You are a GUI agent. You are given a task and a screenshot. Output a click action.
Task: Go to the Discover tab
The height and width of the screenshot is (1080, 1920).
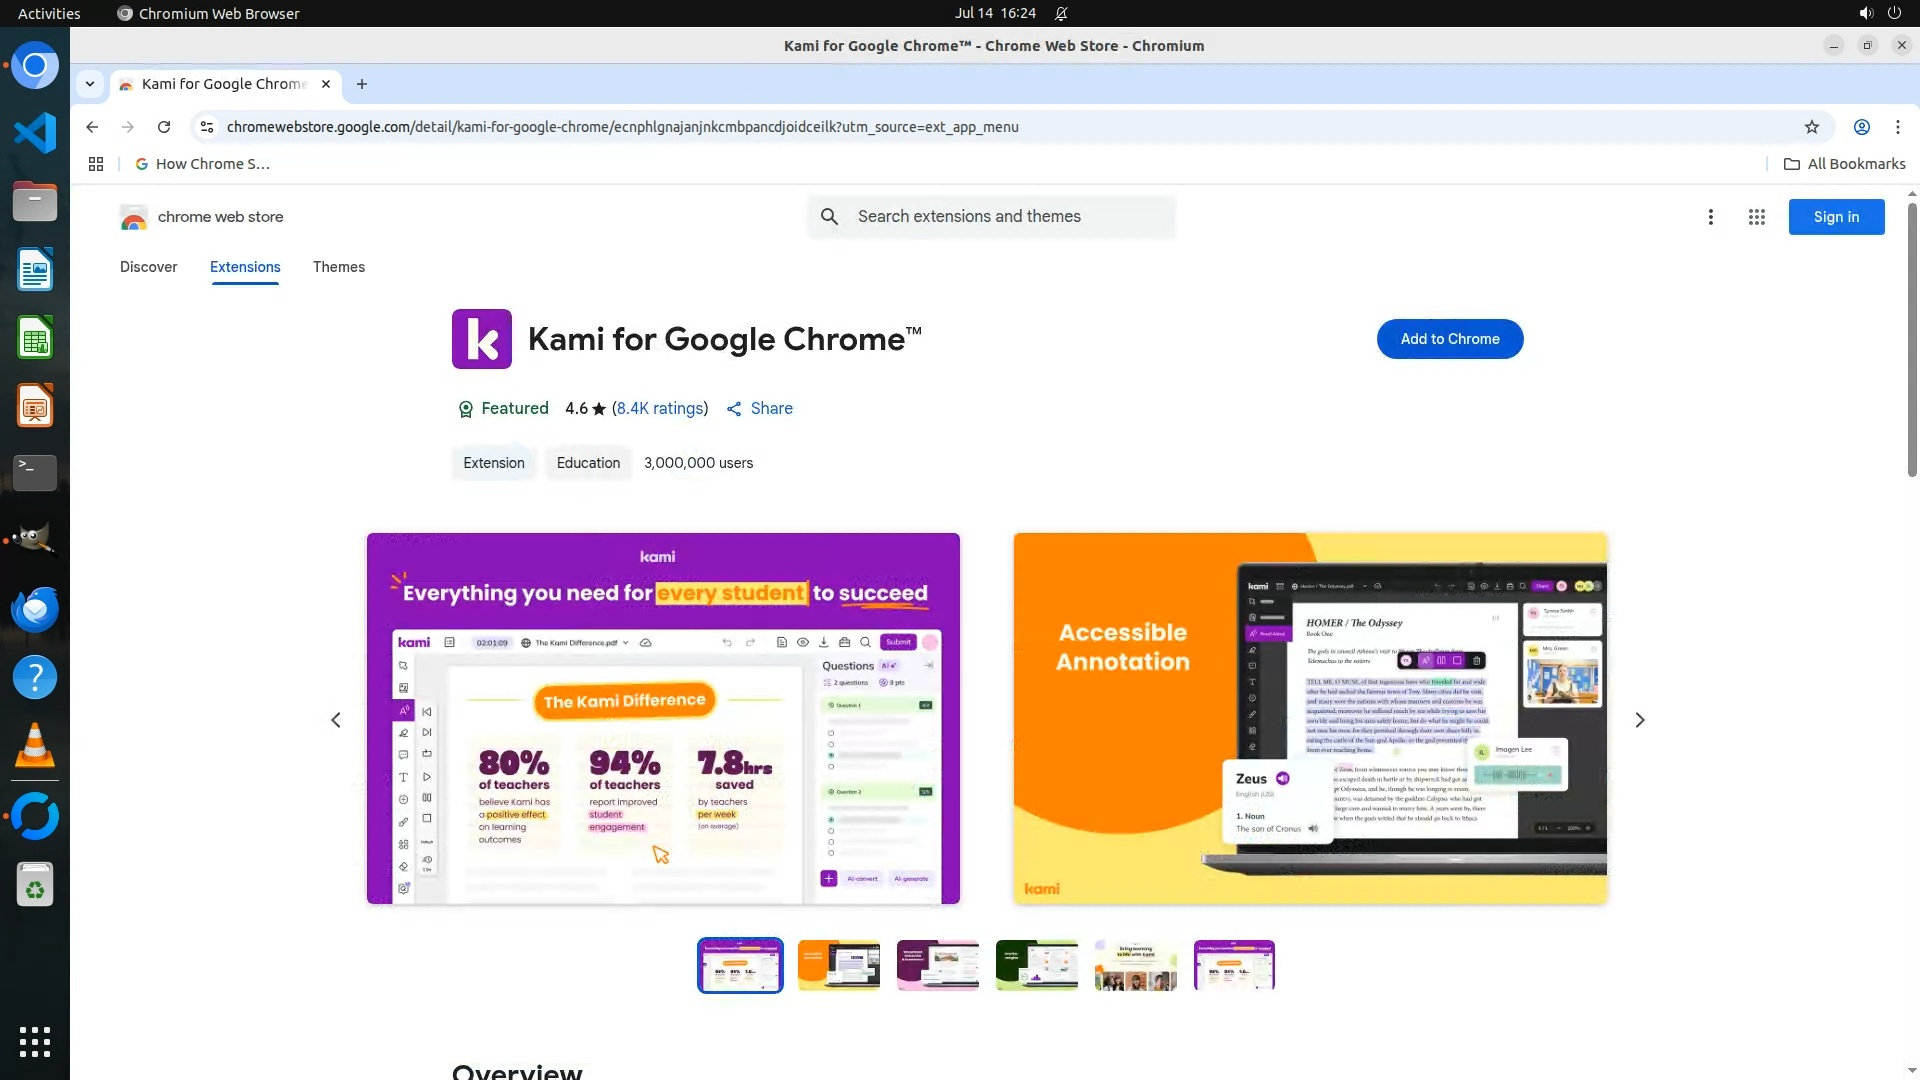148,267
